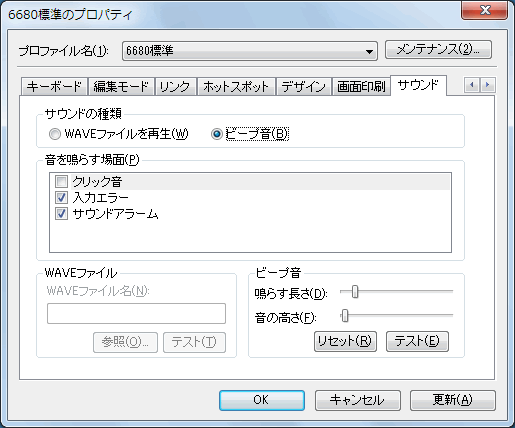Uncheck the 入力エラー checkbox
The width and height of the screenshot is (515, 428).
point(61,198)
